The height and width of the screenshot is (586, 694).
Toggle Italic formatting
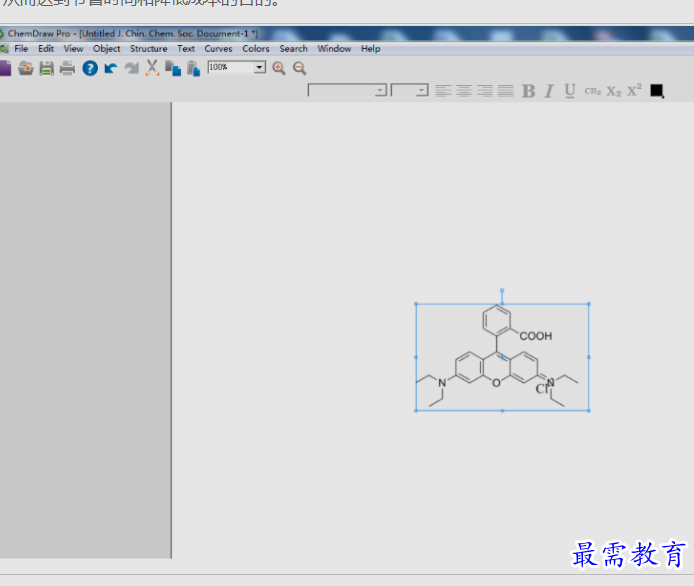point(549,91)
